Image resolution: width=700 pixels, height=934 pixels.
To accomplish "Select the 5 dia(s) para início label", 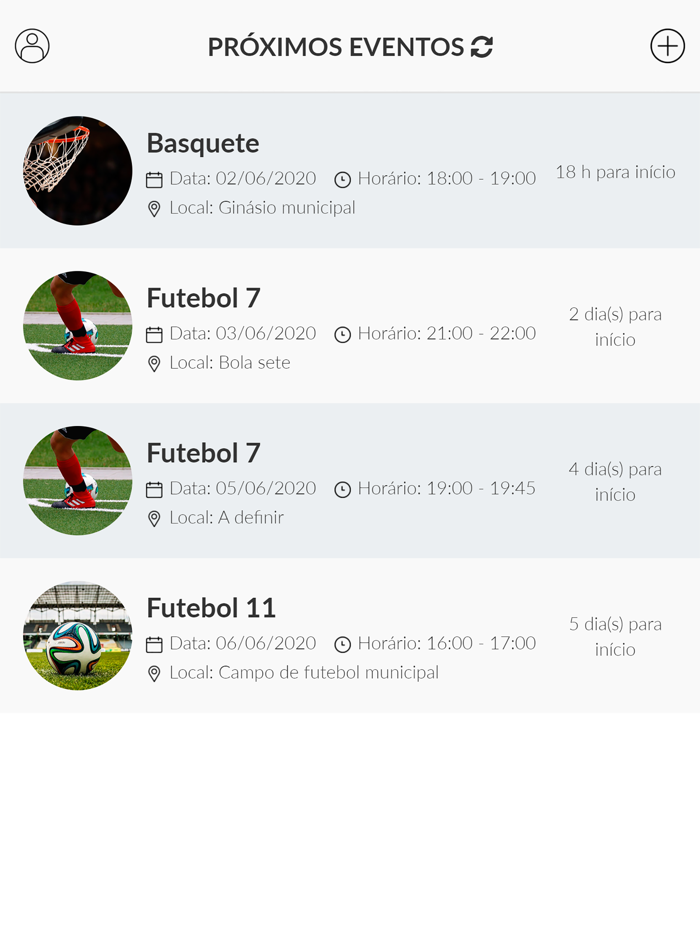I will (614, 637).
